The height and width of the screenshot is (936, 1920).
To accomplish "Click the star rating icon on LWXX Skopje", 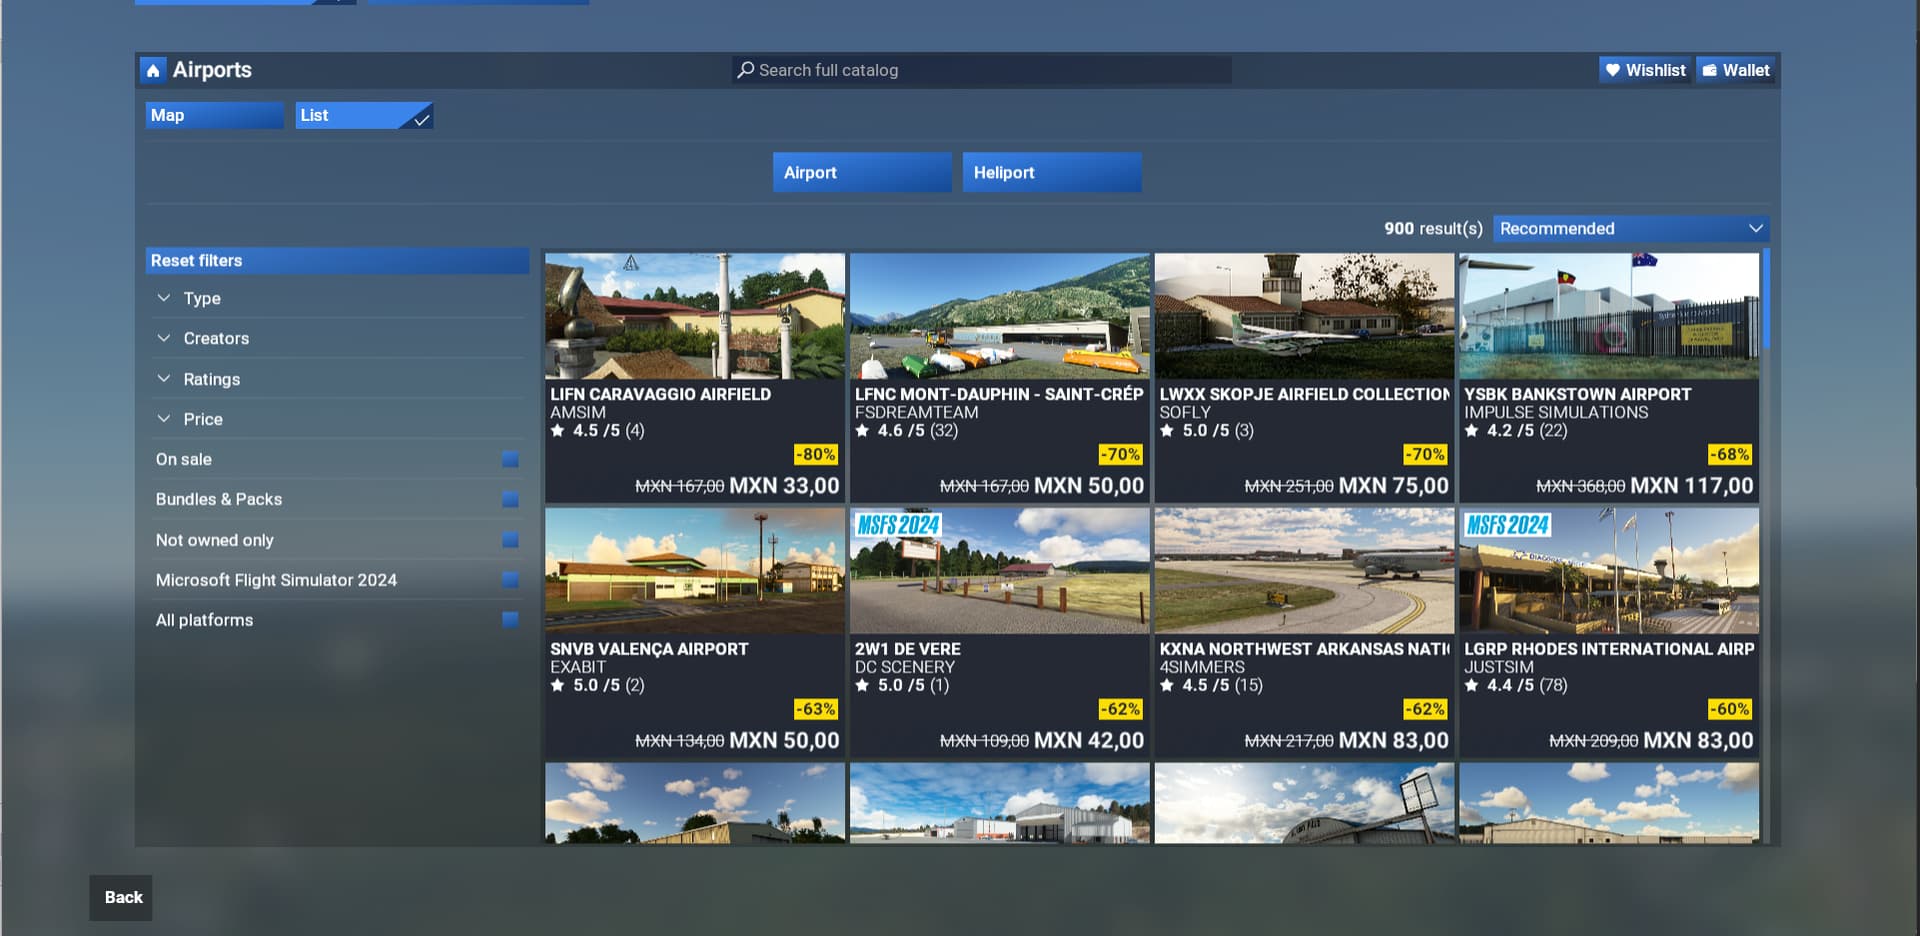I will pos(1167,431).
